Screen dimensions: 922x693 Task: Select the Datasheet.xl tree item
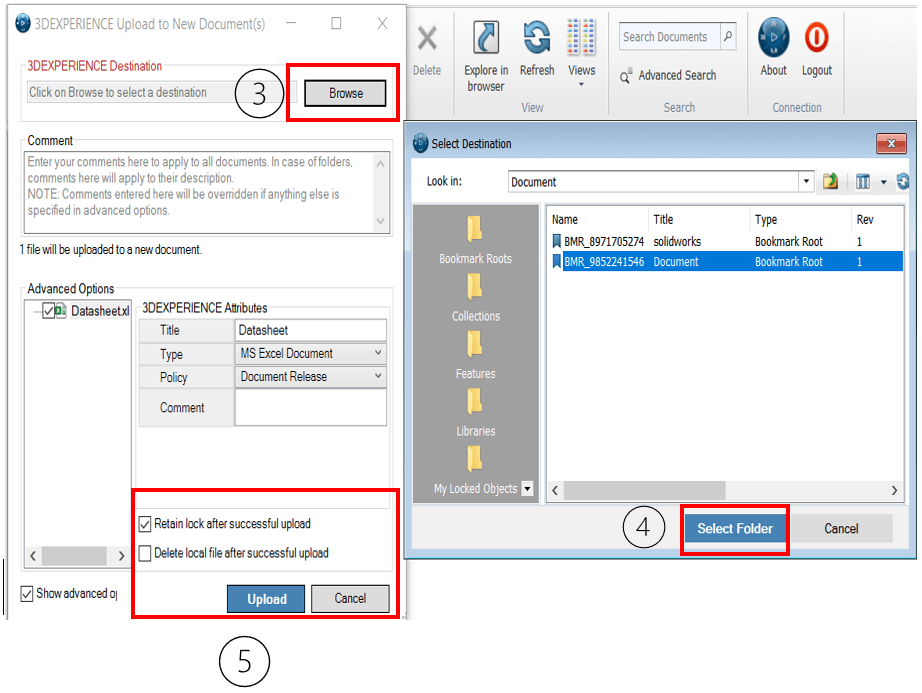[x=100, y=311]
